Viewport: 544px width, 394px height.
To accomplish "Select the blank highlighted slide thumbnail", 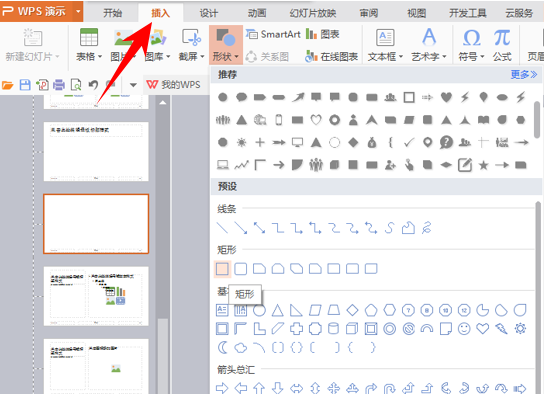I will coord(96,224).
